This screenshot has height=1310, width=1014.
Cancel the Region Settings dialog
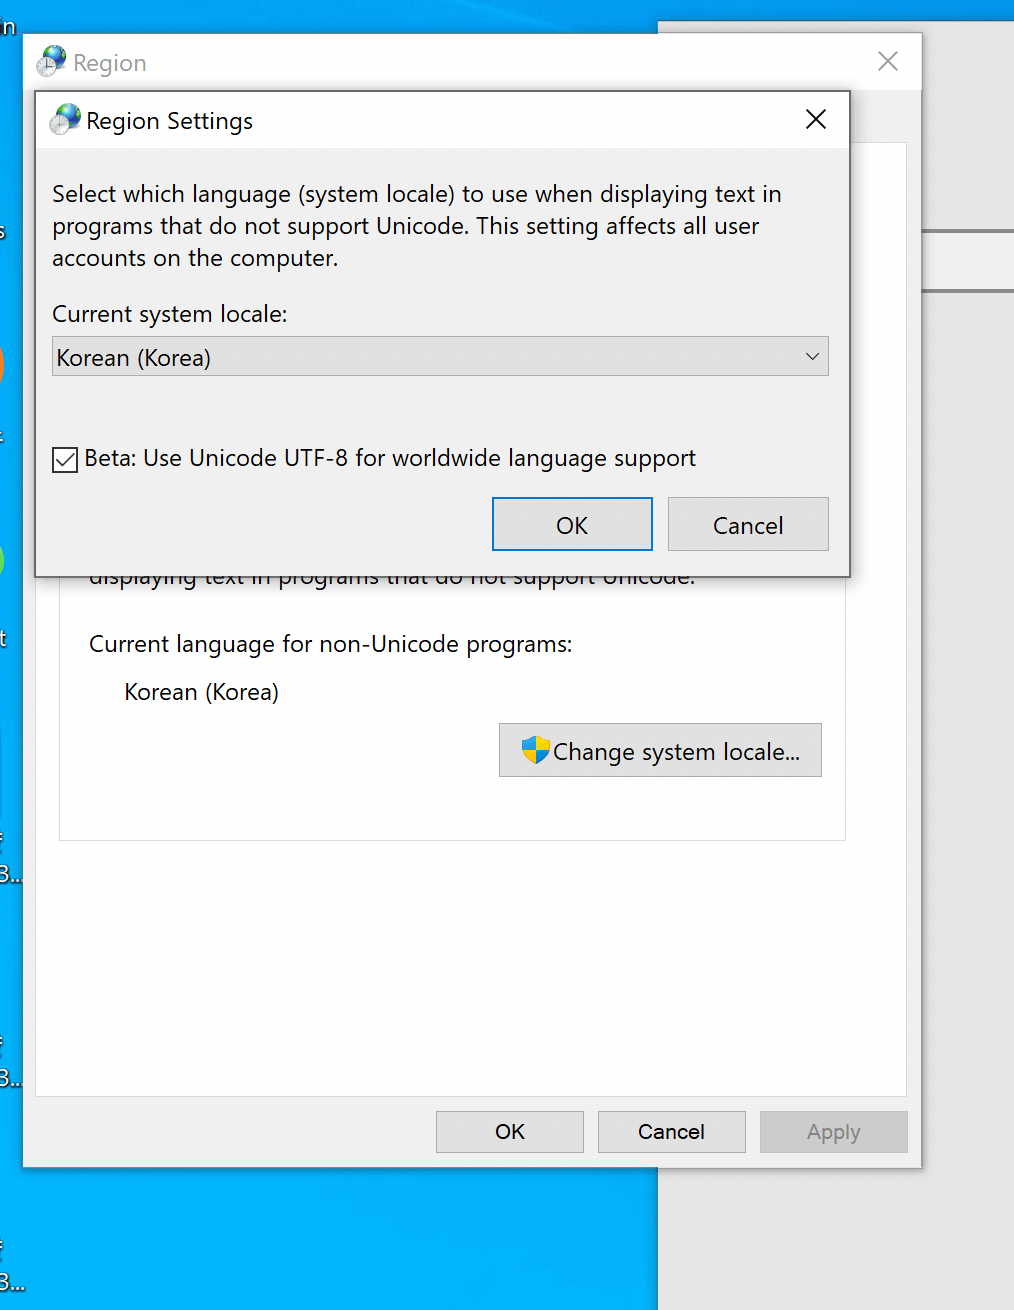pyautogui.click(x=748, y=525)
